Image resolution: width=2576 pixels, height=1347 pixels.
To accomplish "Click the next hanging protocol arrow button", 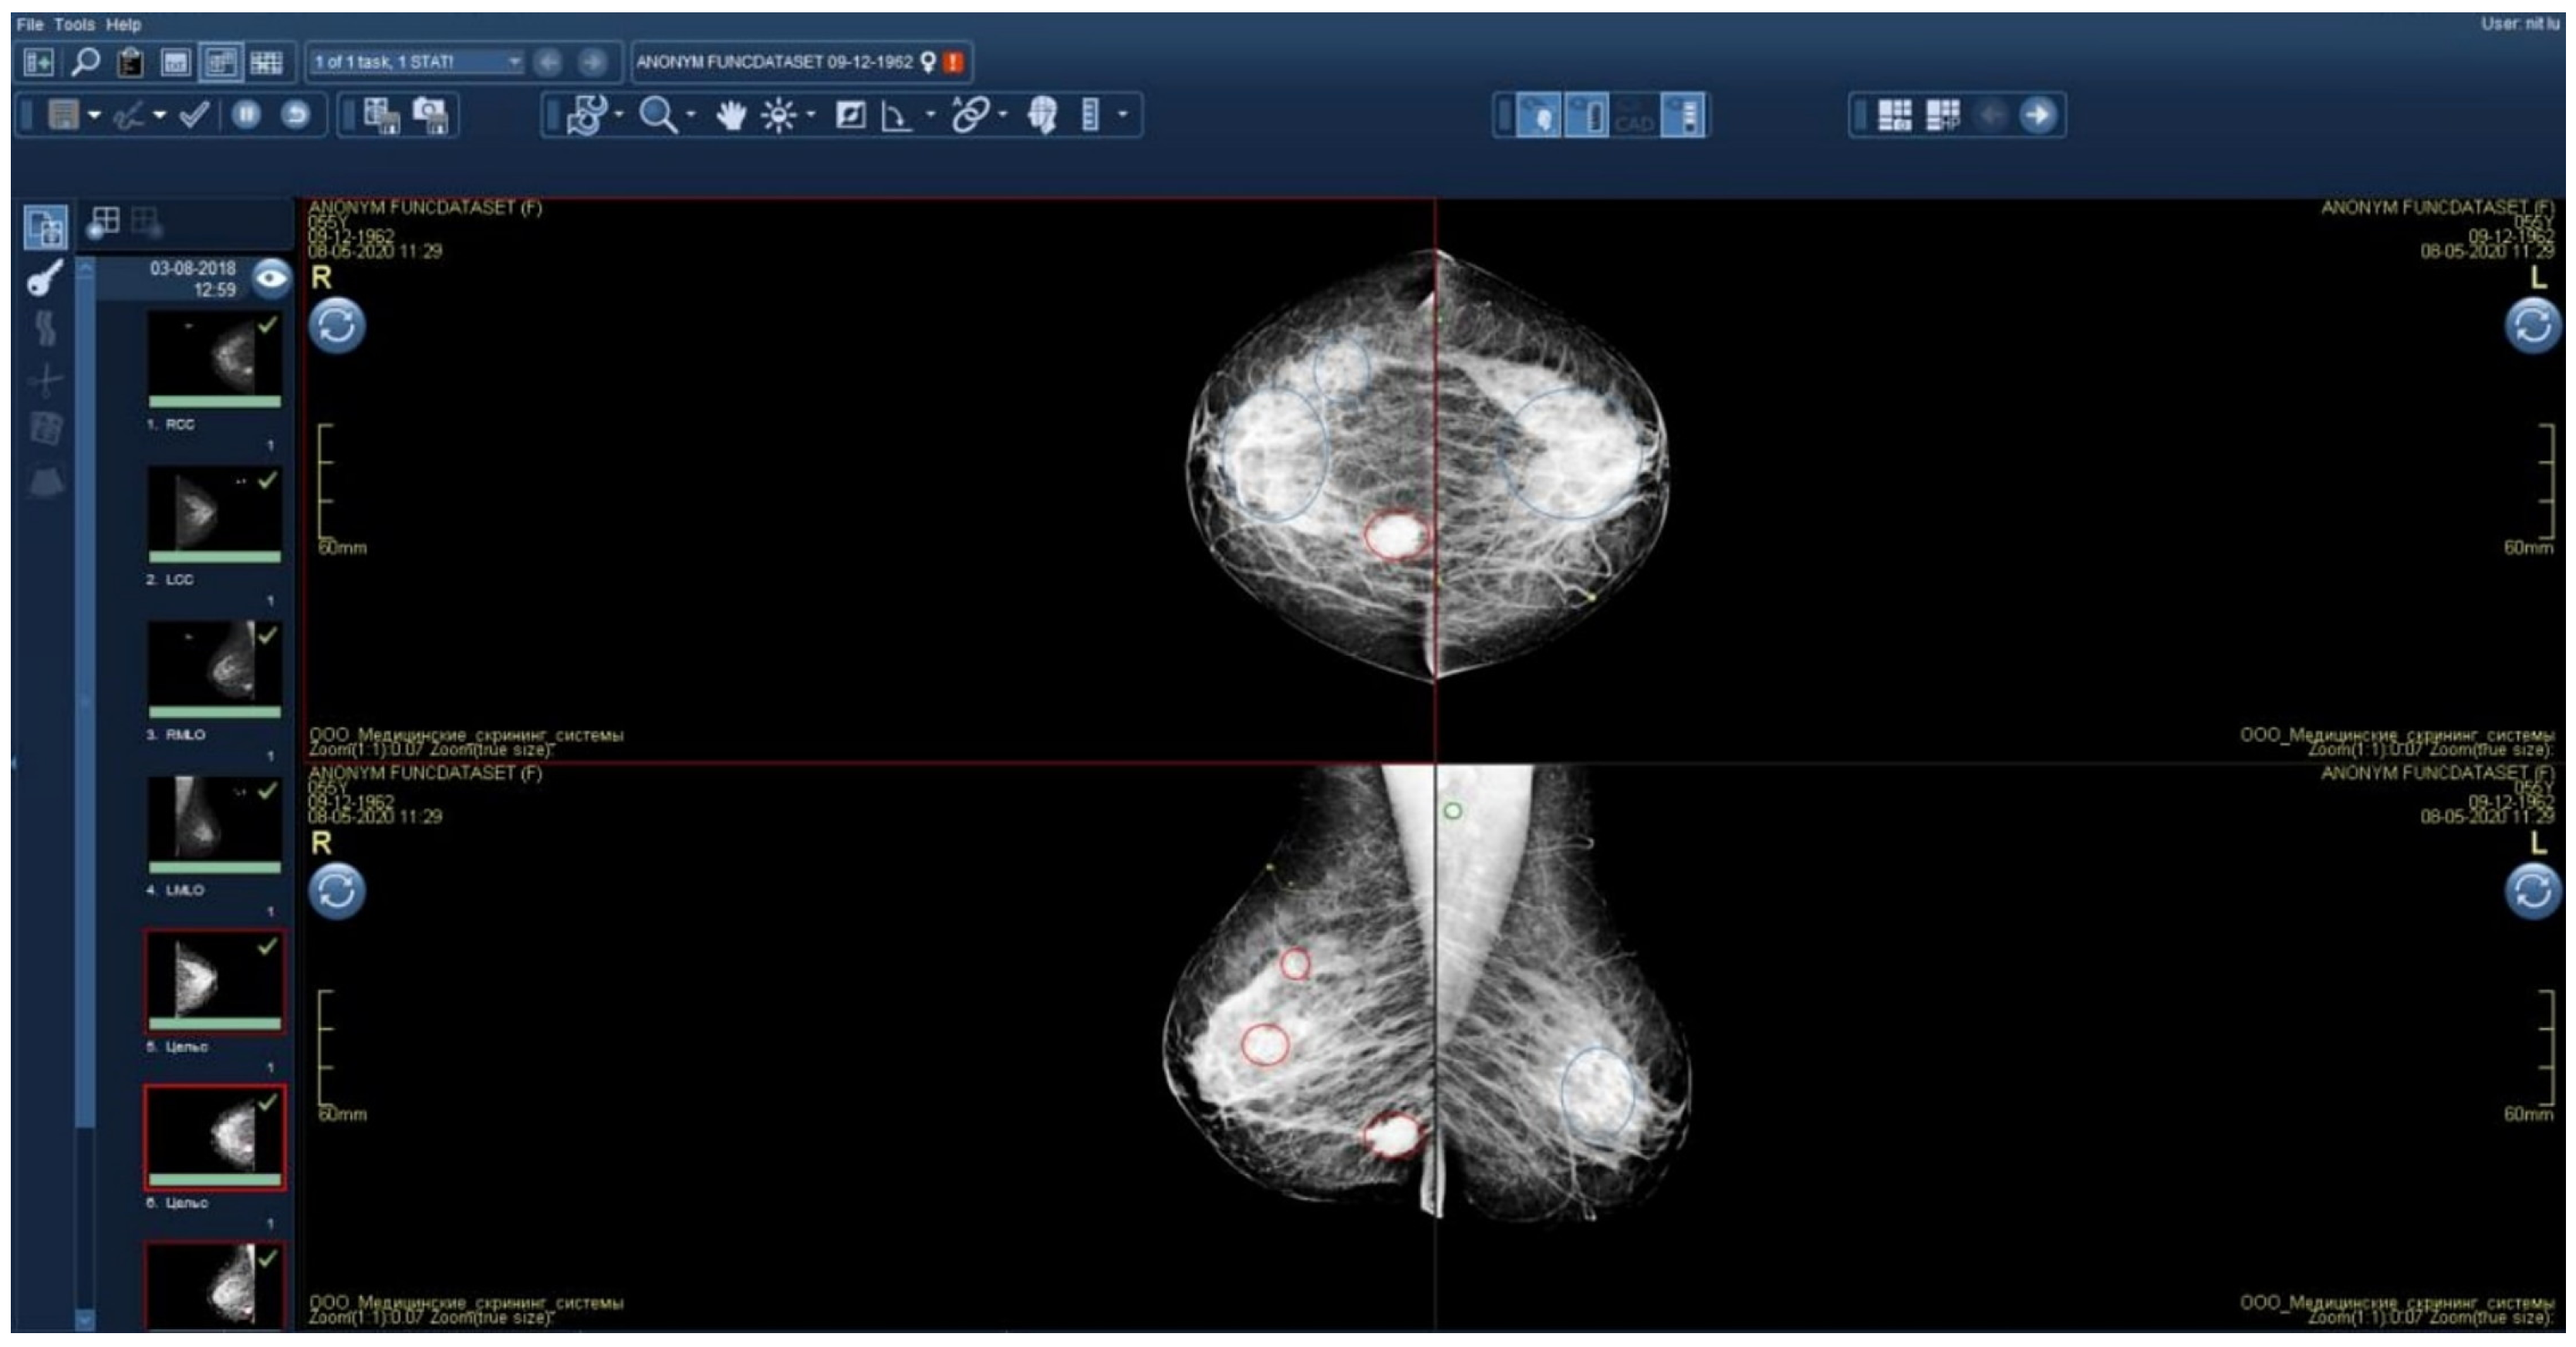I will (x=2037, y=115).
